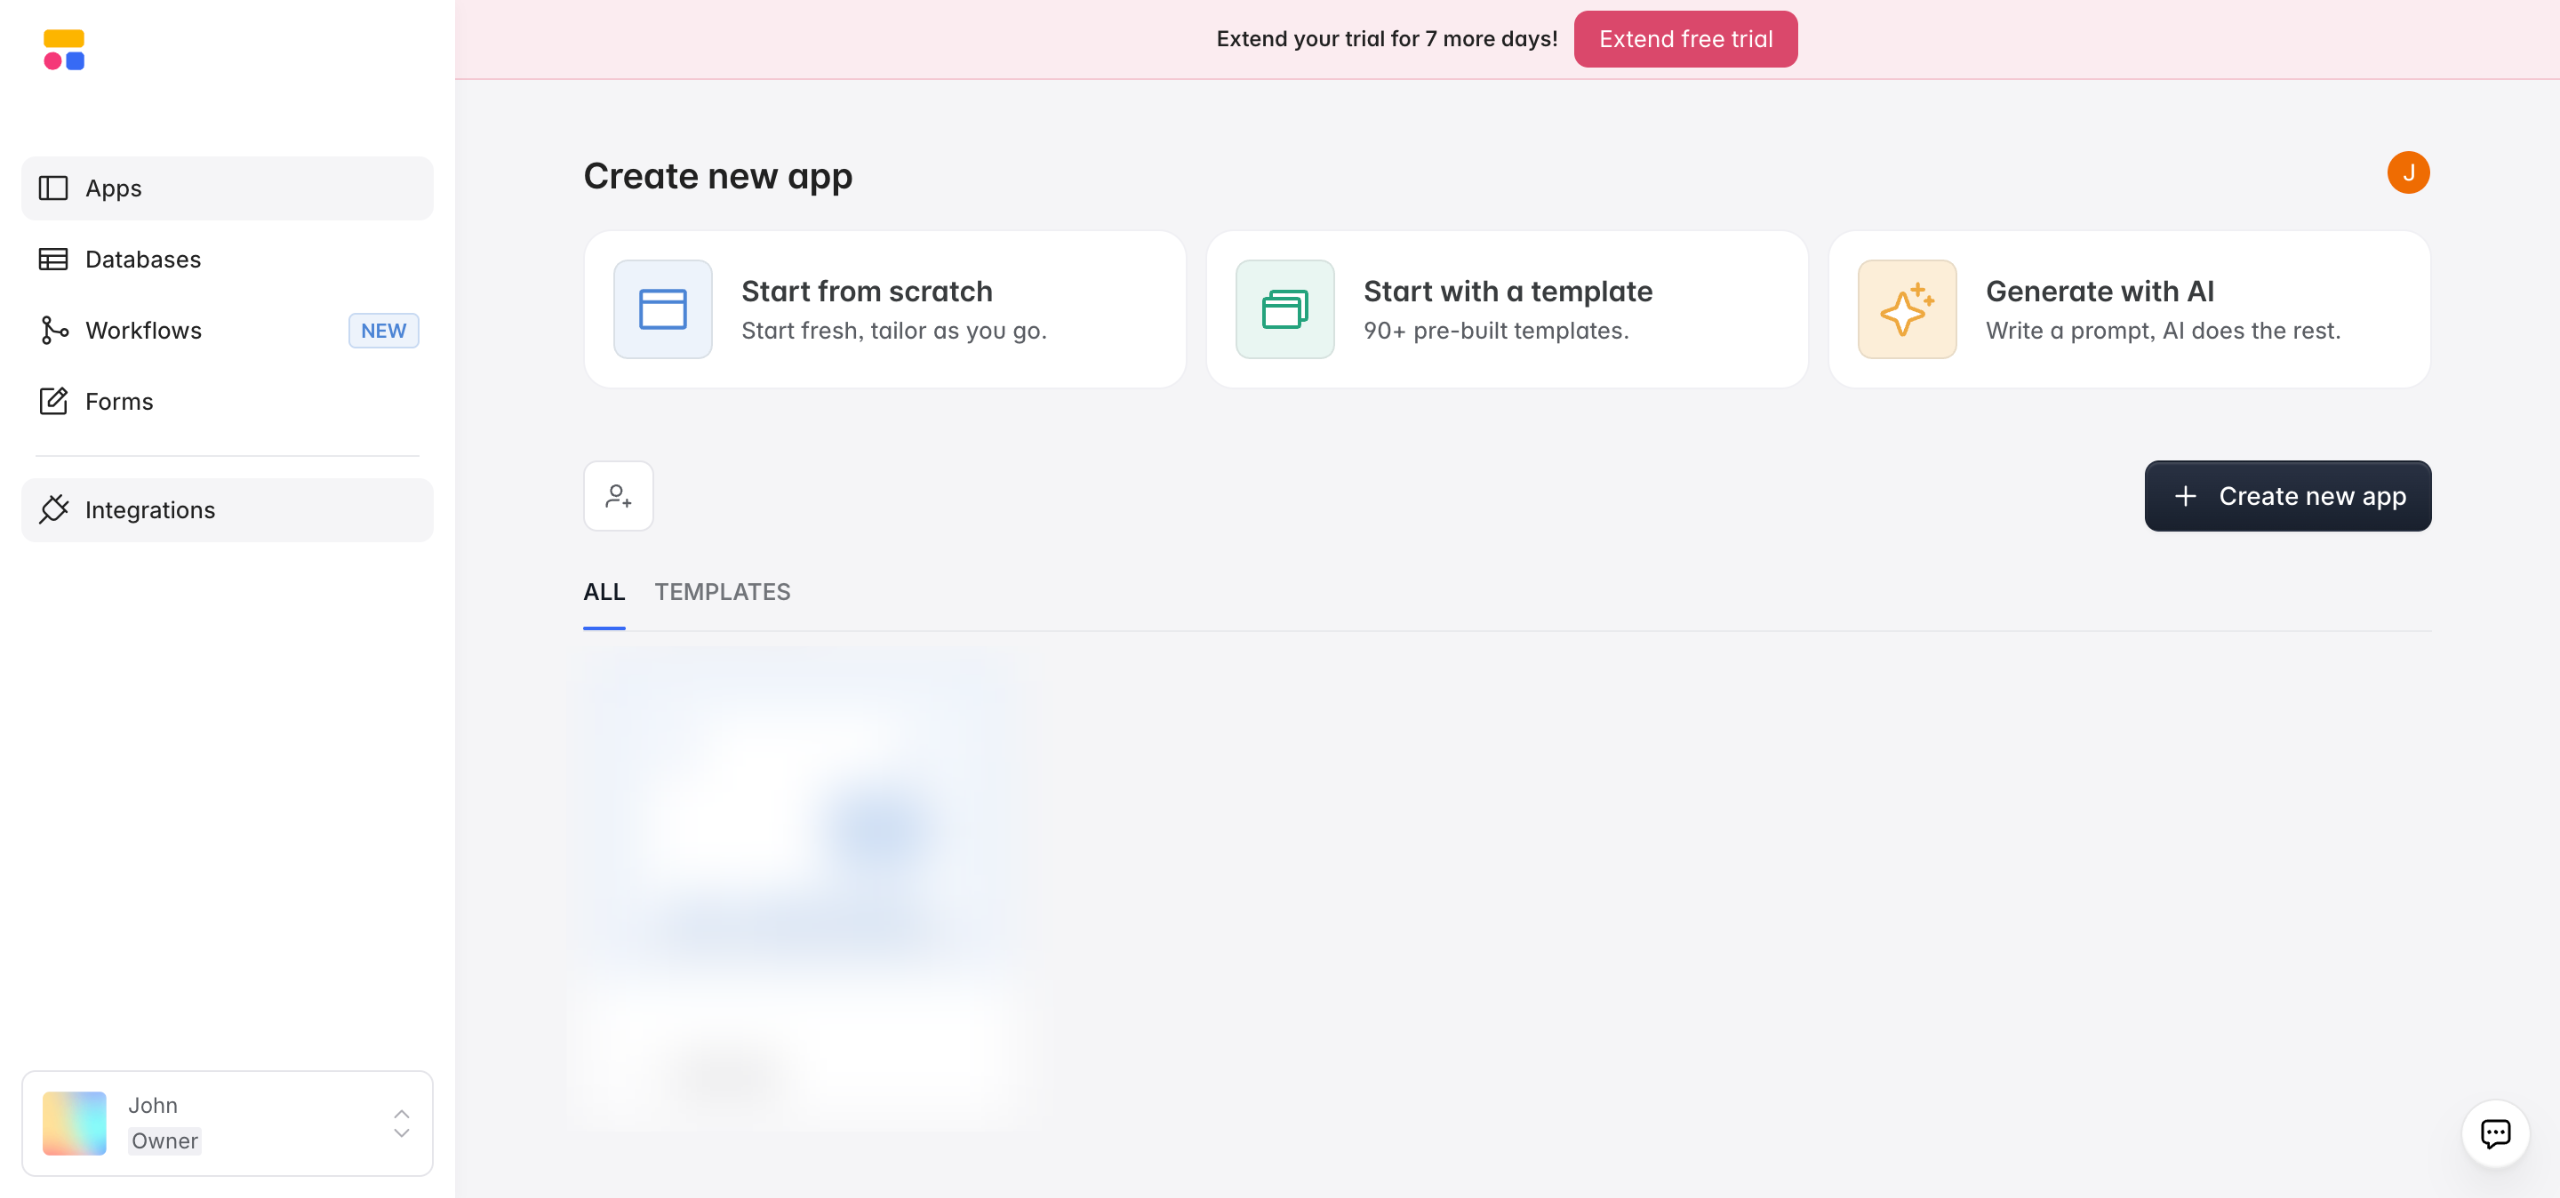The width and height of the screenshot is (2560, 1198).
Task: Click the invite user icon button
Action: pyautogui.click(x=618, y=496)
